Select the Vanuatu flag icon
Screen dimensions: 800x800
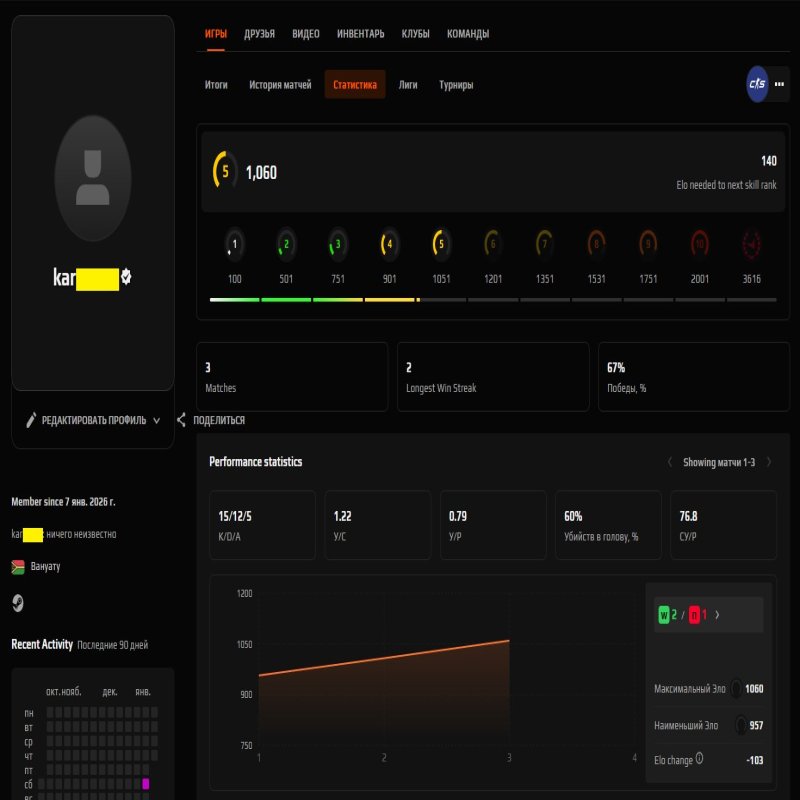point(17,567)
